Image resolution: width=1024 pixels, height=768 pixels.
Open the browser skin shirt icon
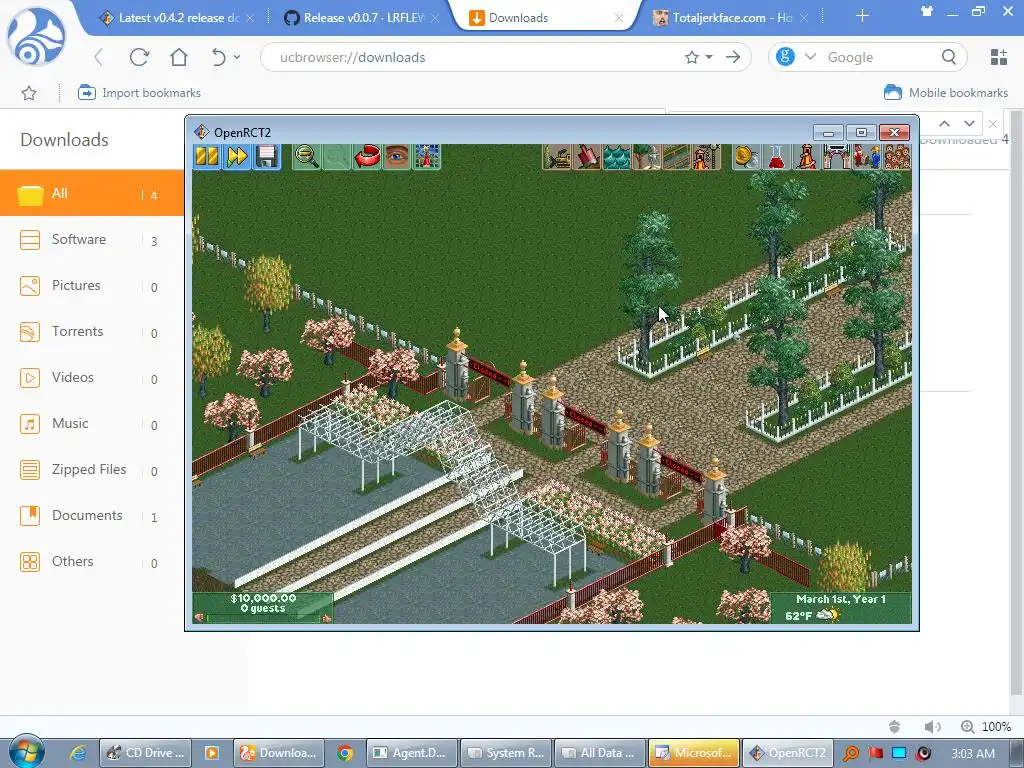coord(926,11)
